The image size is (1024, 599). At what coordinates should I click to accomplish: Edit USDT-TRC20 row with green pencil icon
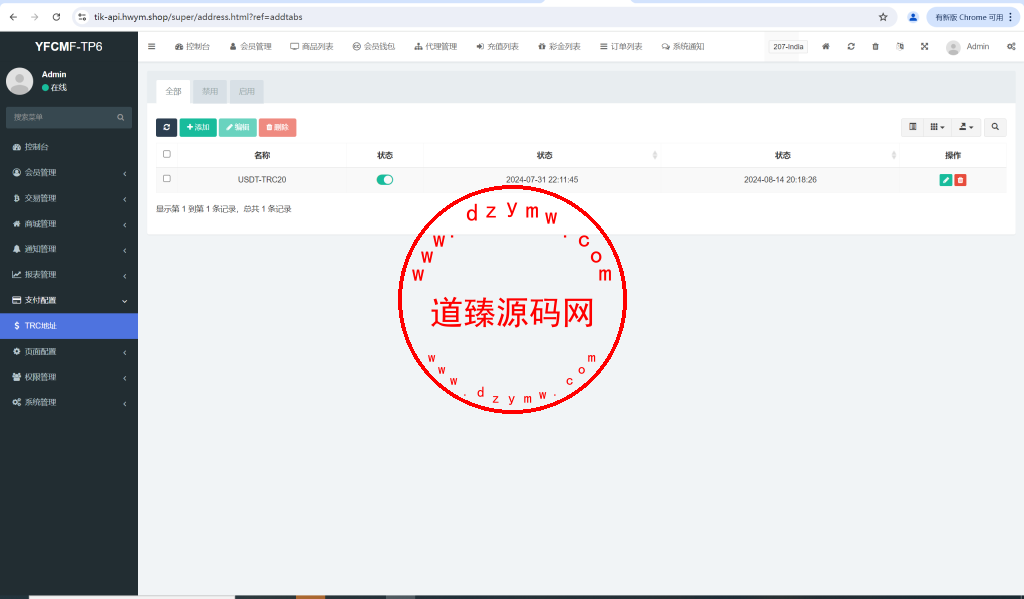(946, 180)
